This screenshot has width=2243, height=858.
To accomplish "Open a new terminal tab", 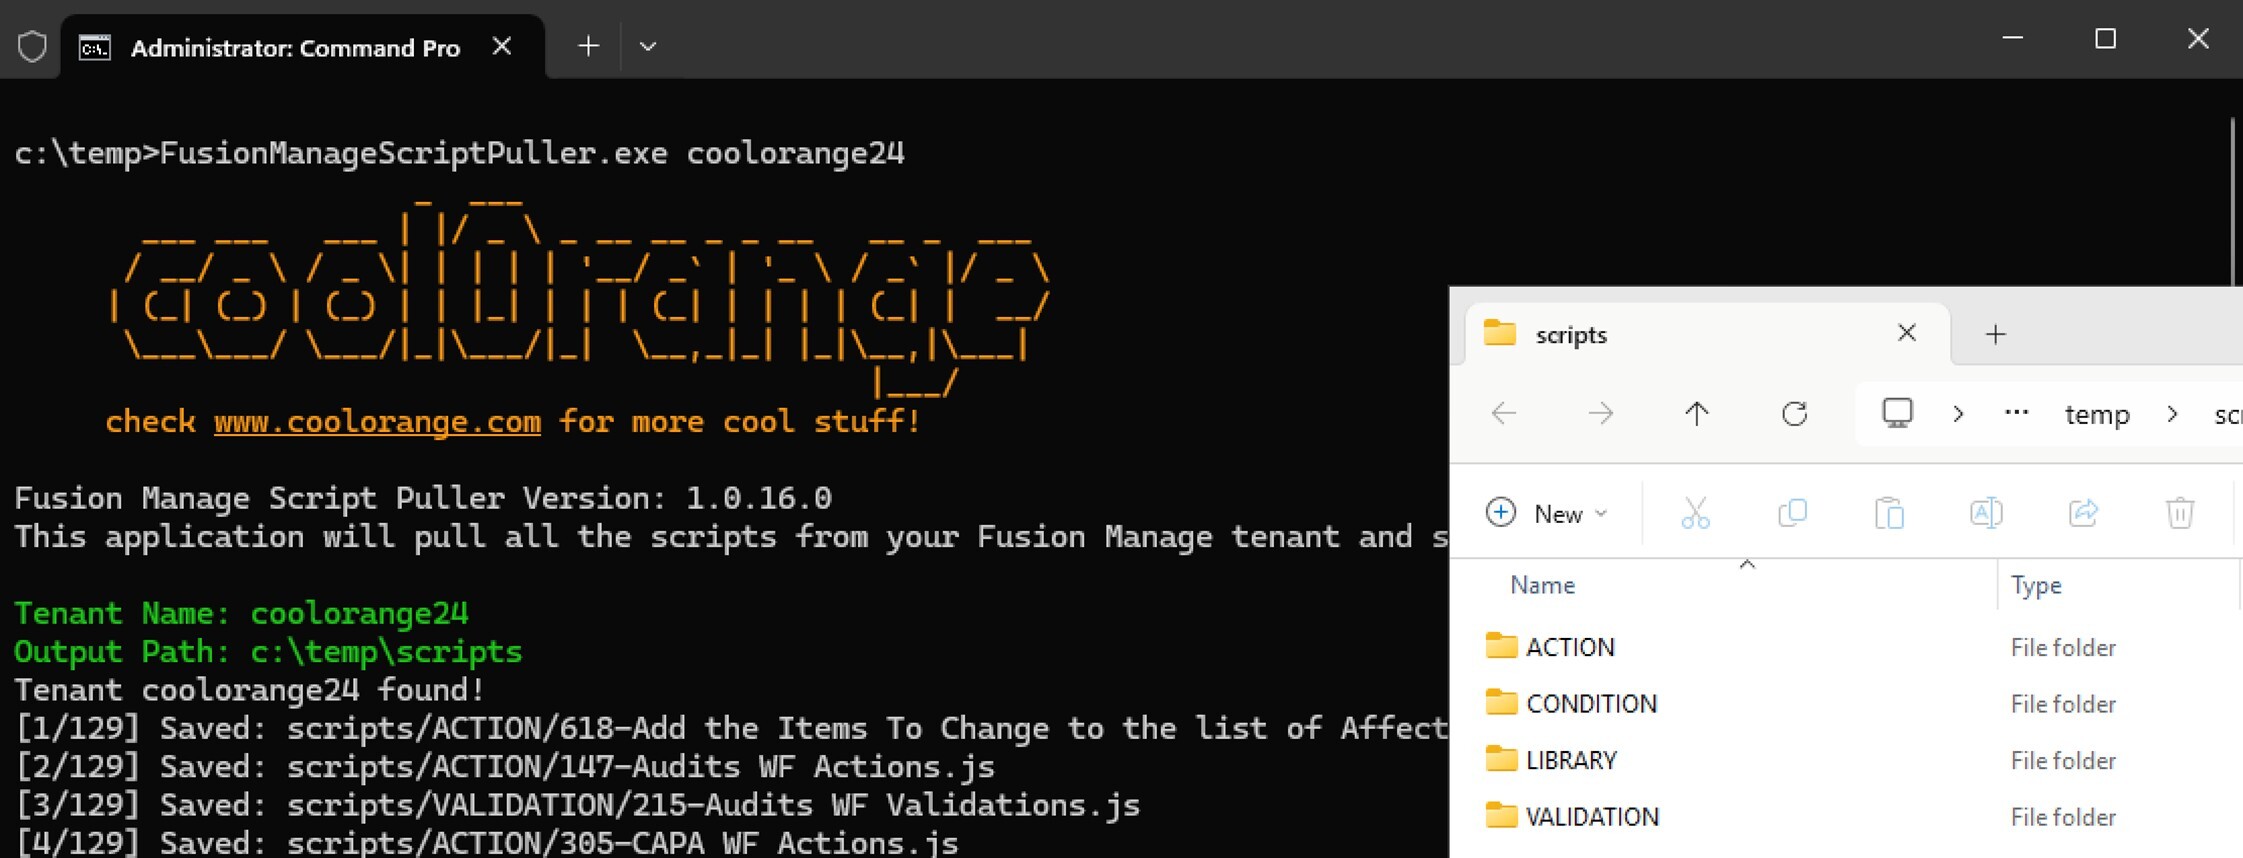I will 588,46.
